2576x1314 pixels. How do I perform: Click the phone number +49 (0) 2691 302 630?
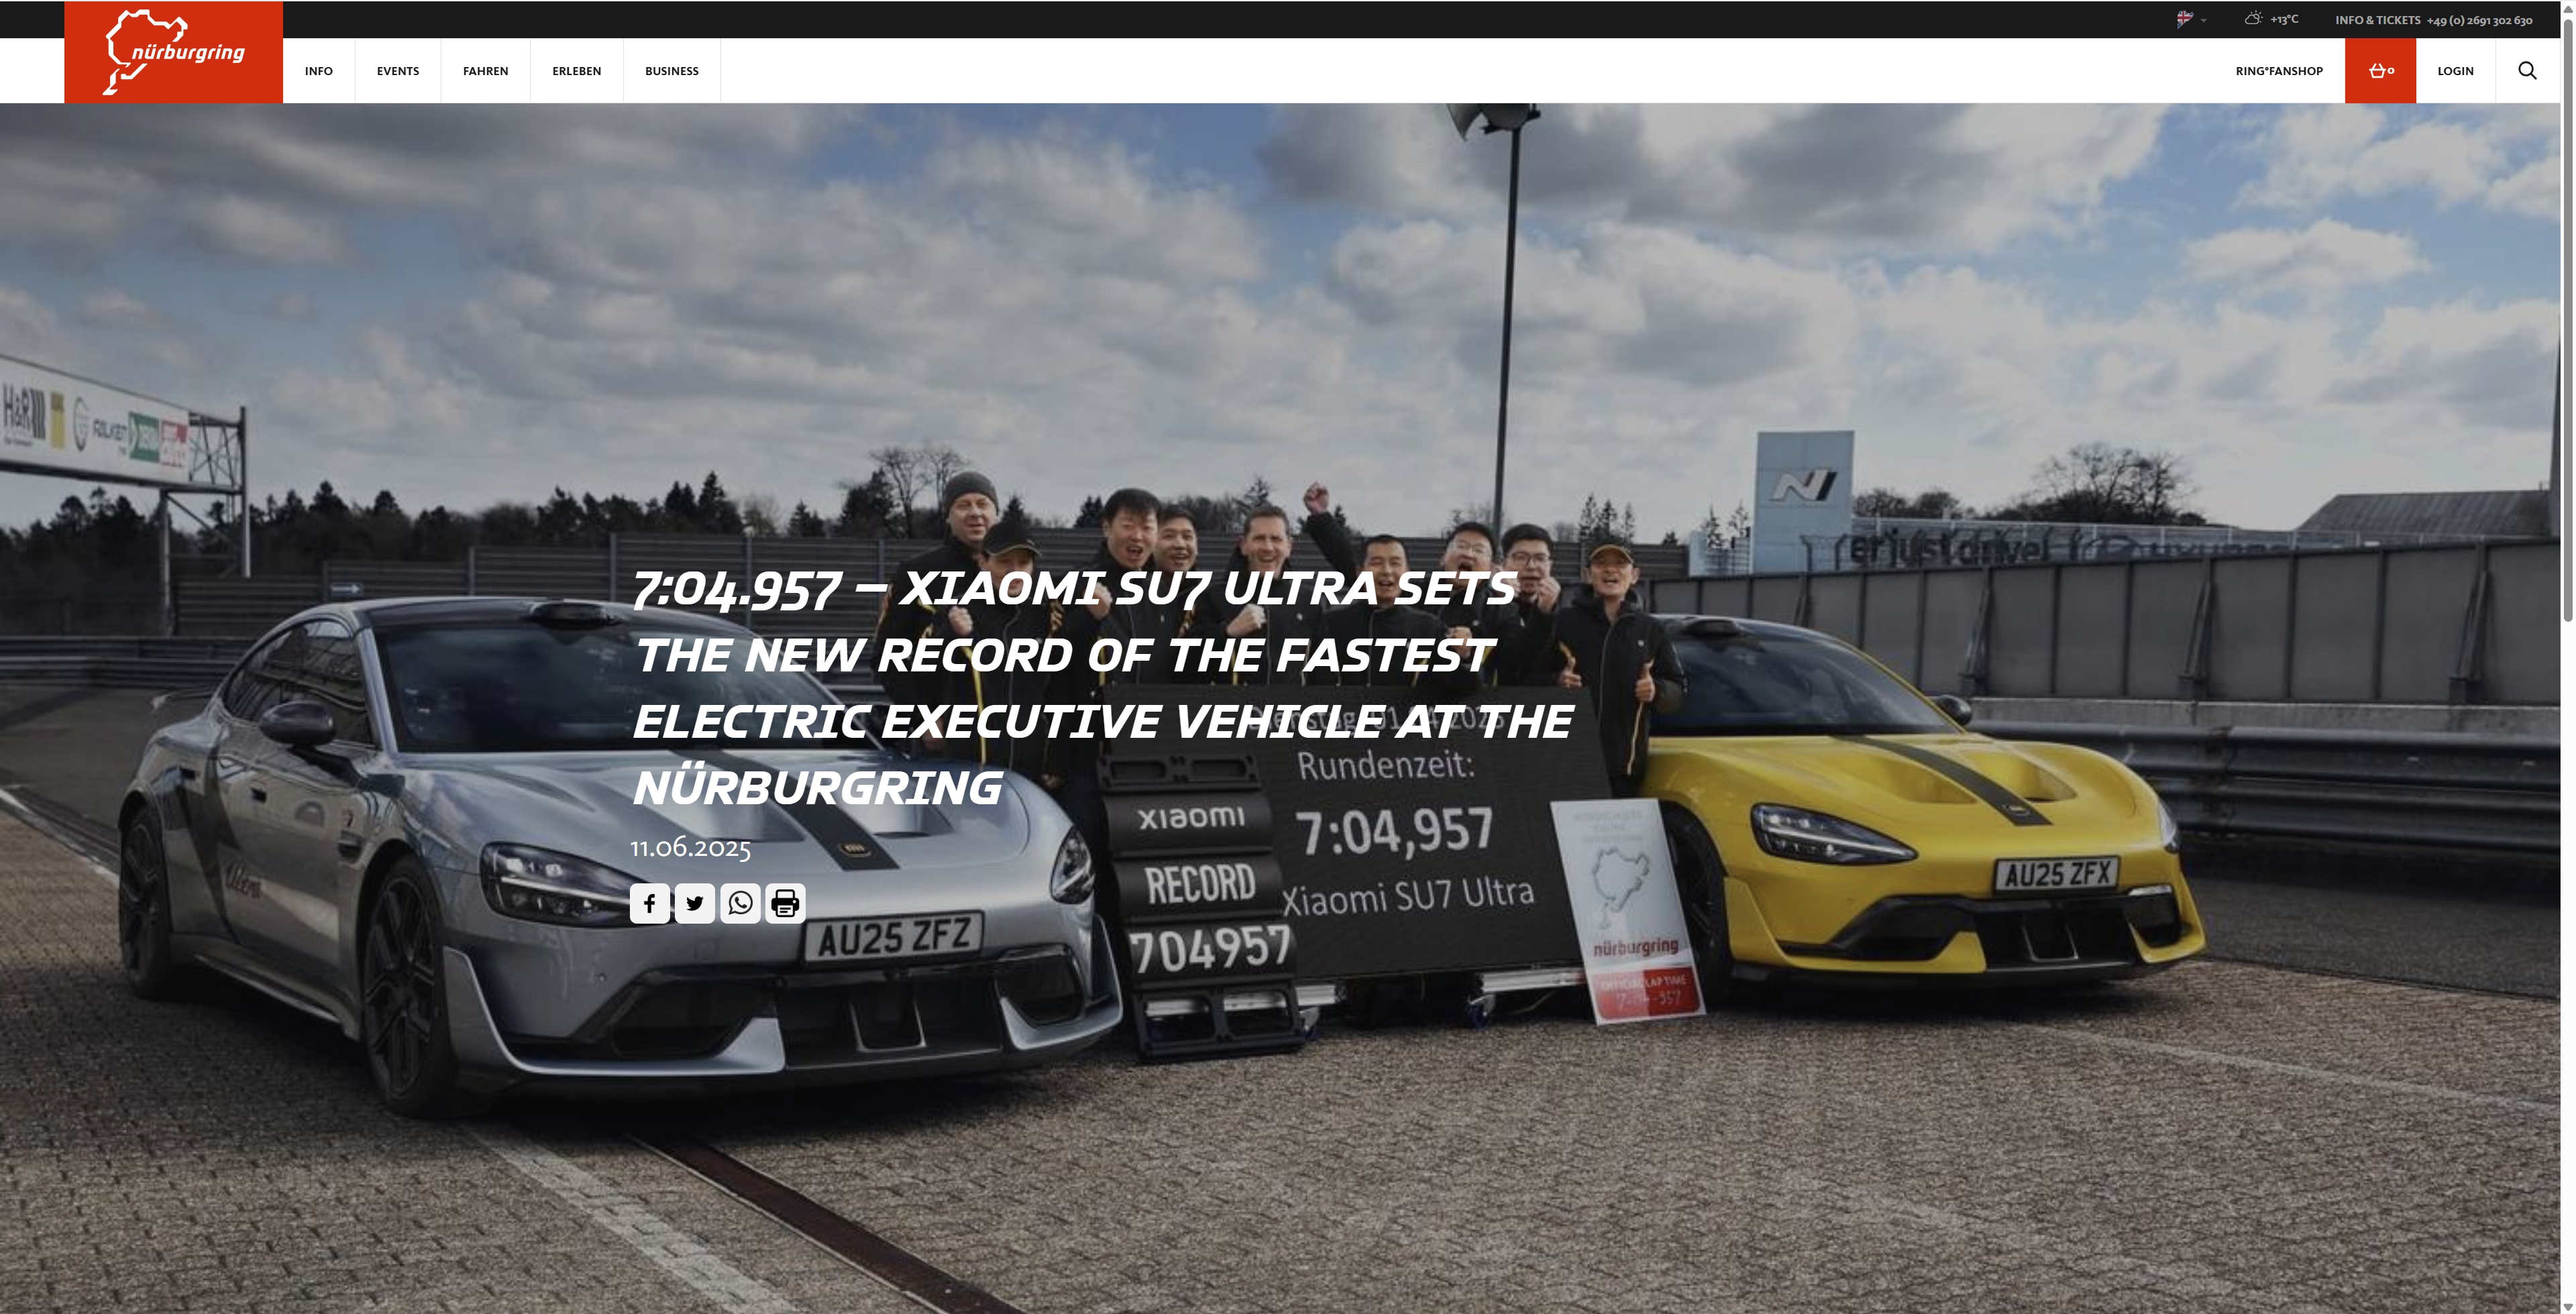pyautogui.click(x=2479, y=20)
